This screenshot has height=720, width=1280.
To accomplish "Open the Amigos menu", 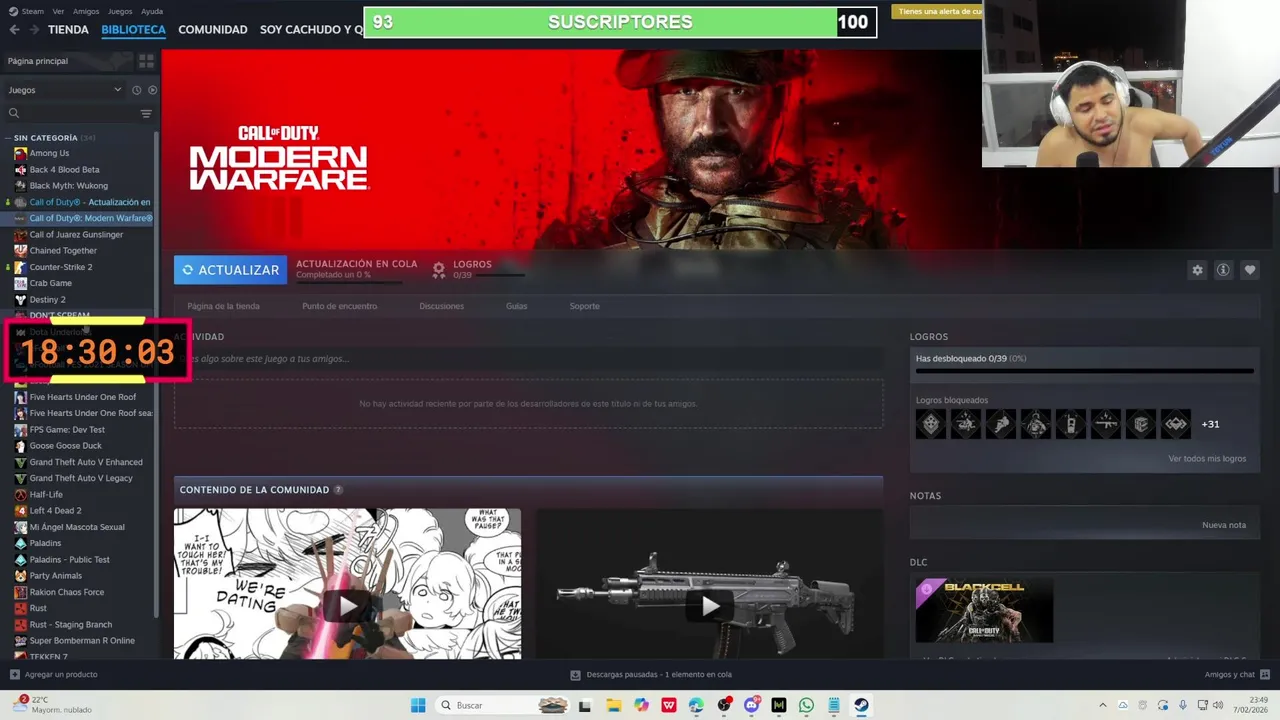I will (86, 11).
